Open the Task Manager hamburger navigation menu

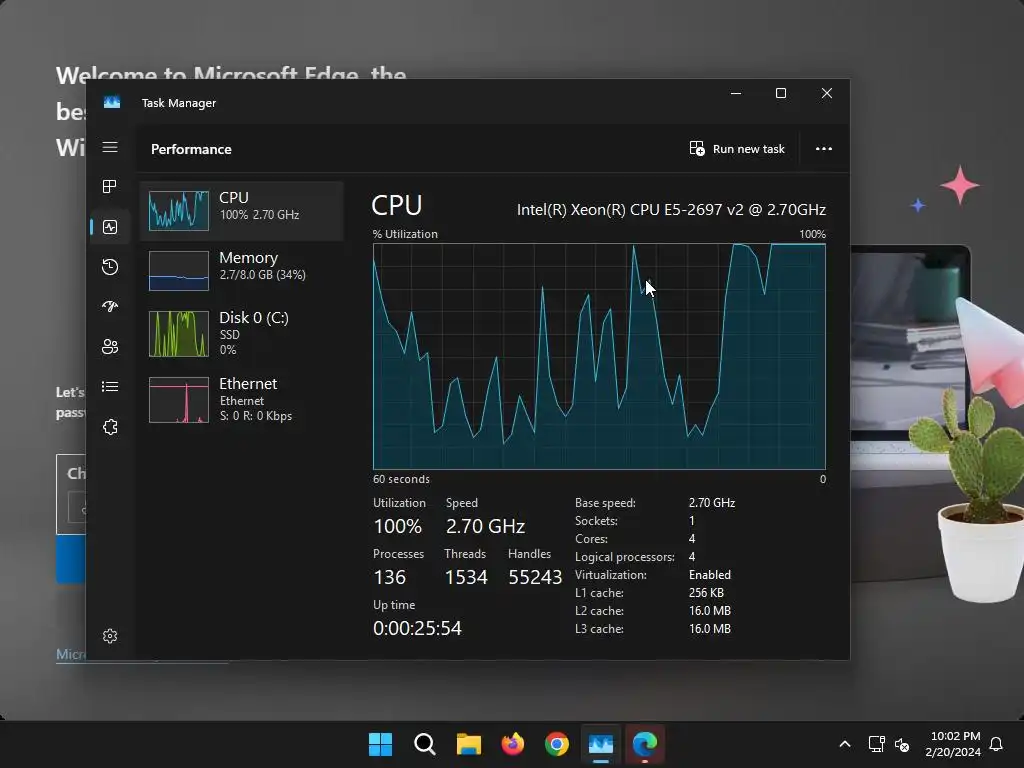coord(110,147)
